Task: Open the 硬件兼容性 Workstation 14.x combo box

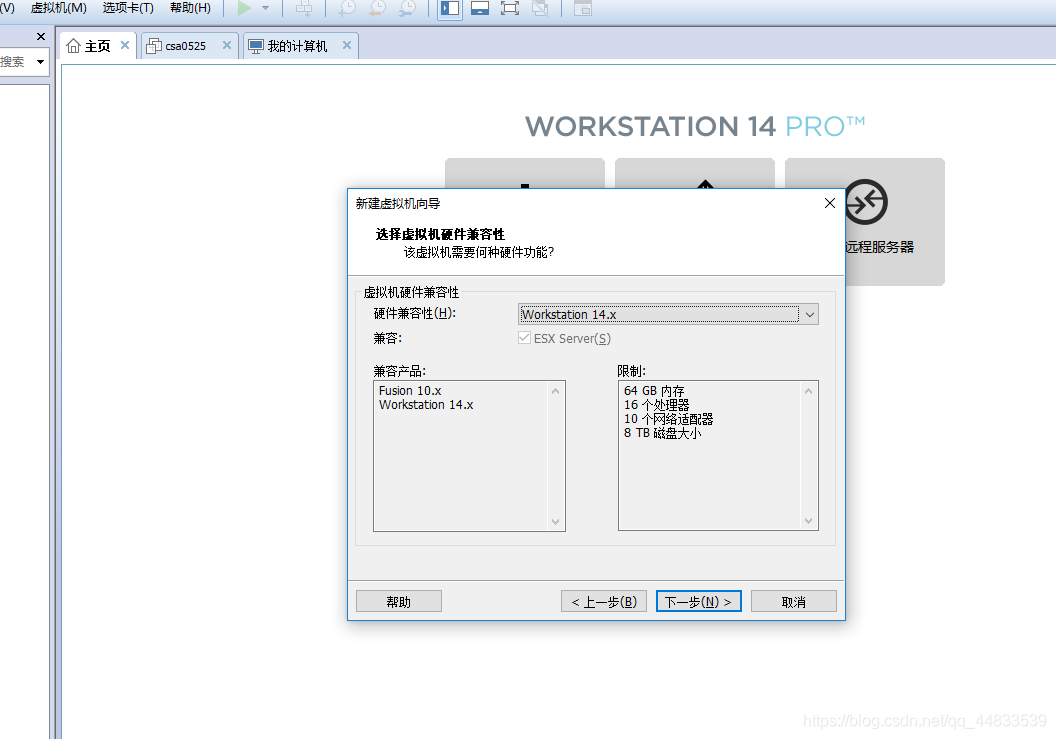Action: click(668, 315)
